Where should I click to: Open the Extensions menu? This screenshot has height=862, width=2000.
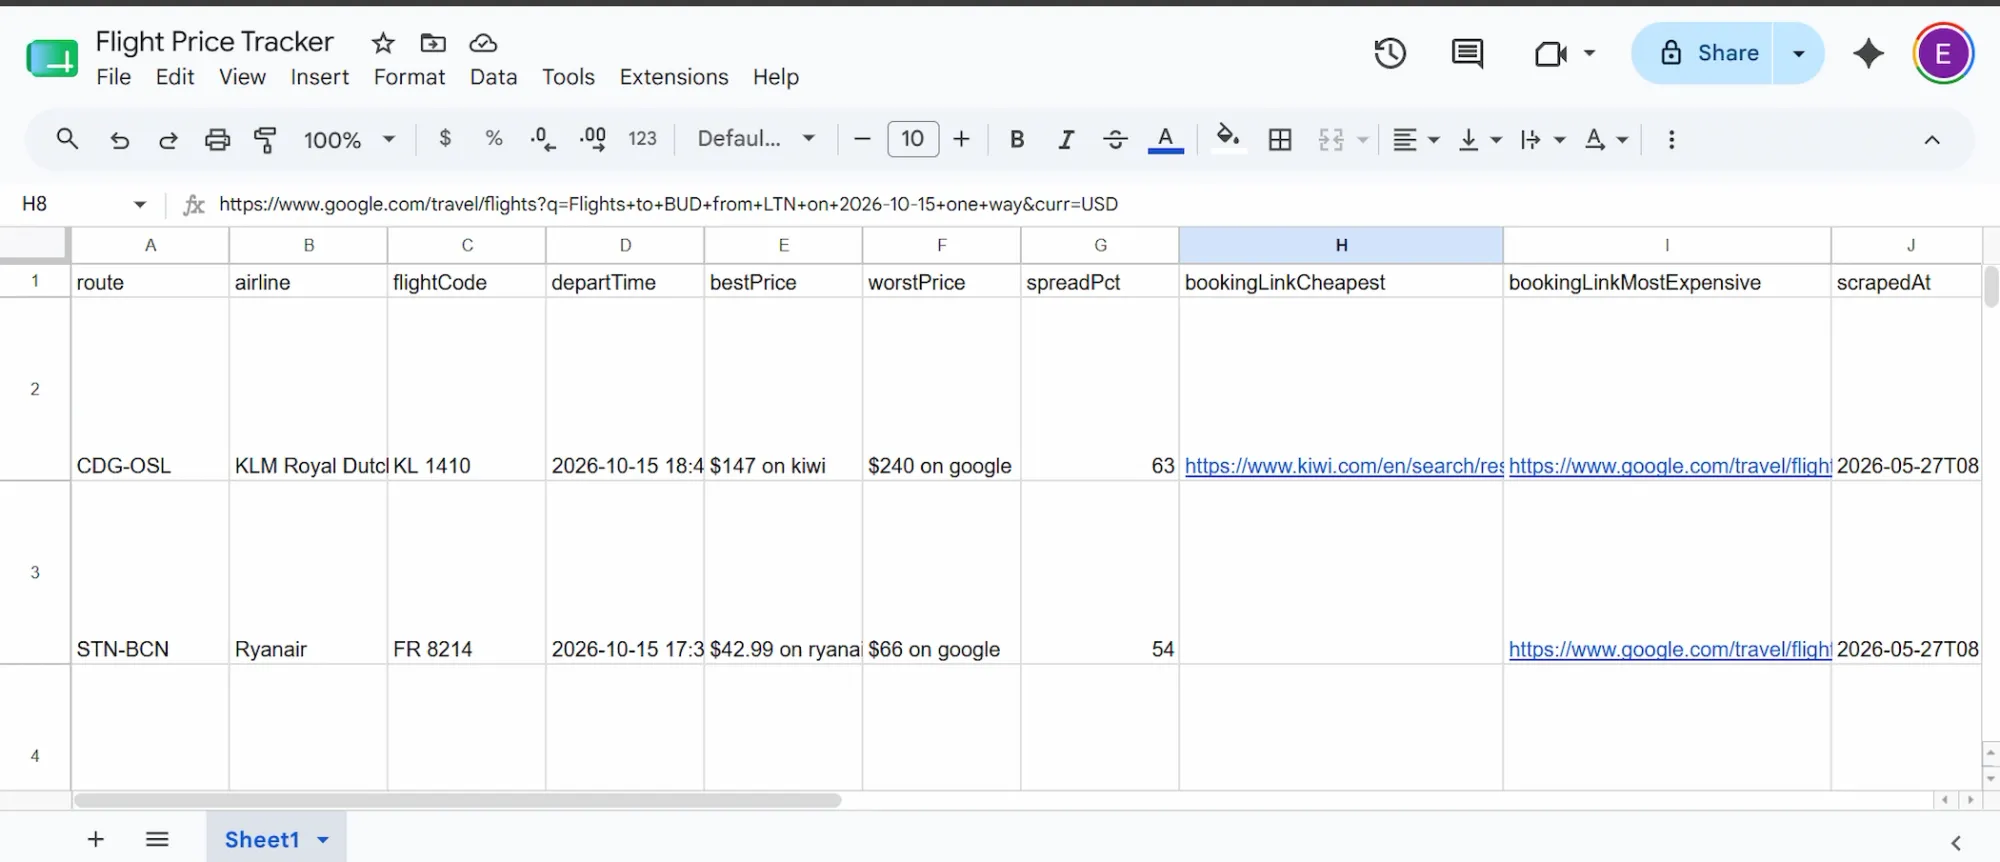pos(674,77)
